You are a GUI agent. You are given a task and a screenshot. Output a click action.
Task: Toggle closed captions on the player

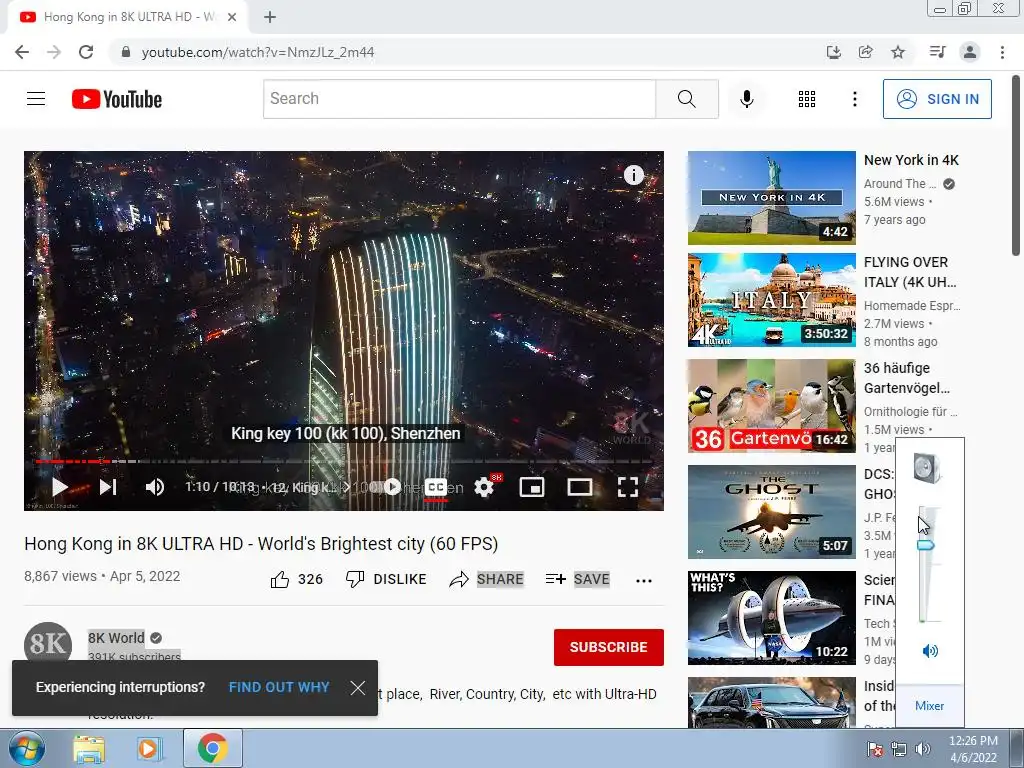click(x=436, y=487)
